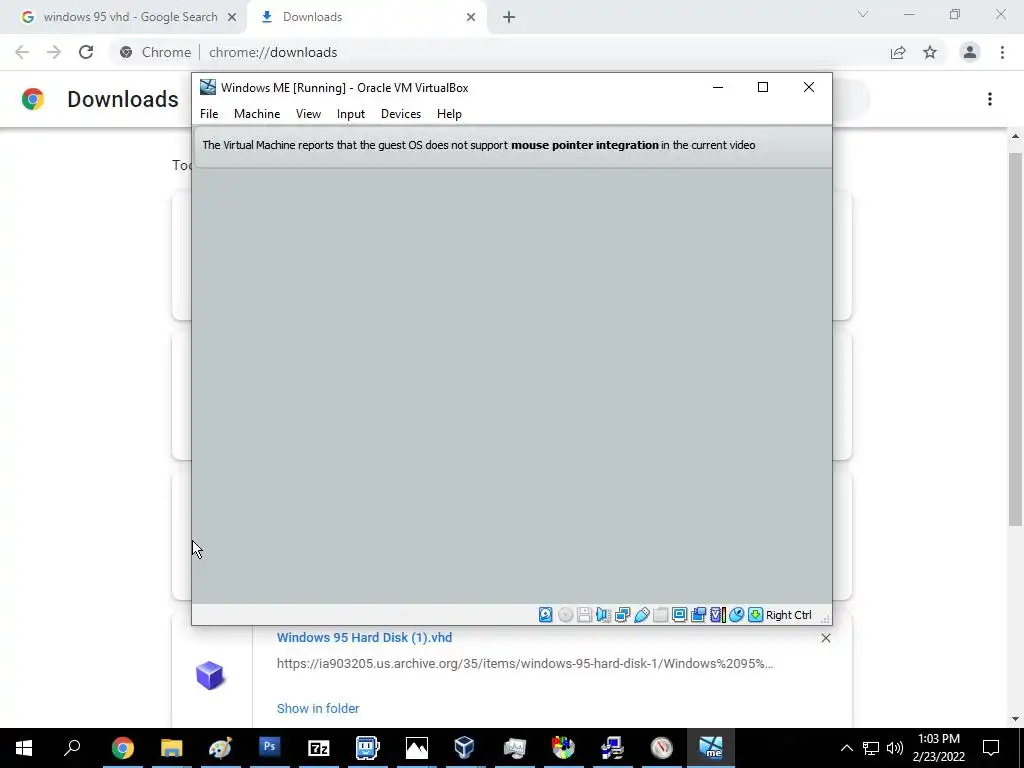The width and height of the screenshot is (1024, 768).
Task: Open the Downloads page more actions menu
Action: (990, 99)
